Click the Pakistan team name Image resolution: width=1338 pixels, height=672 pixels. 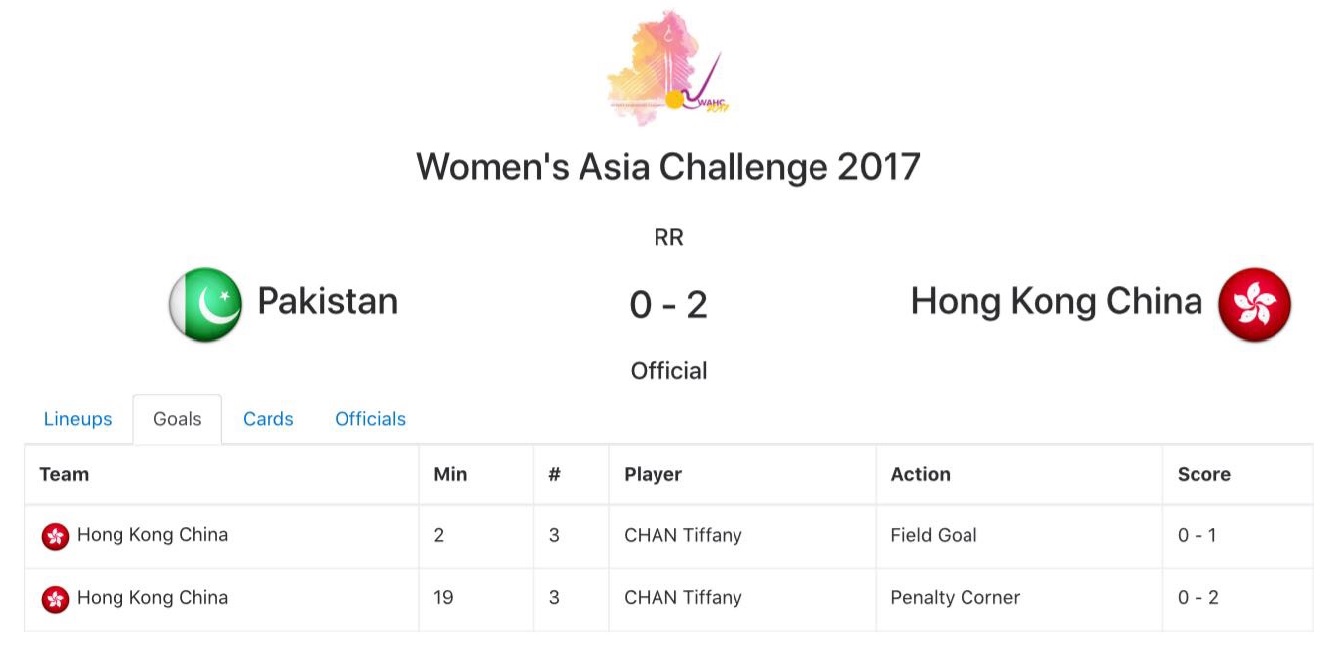[328, 301]
